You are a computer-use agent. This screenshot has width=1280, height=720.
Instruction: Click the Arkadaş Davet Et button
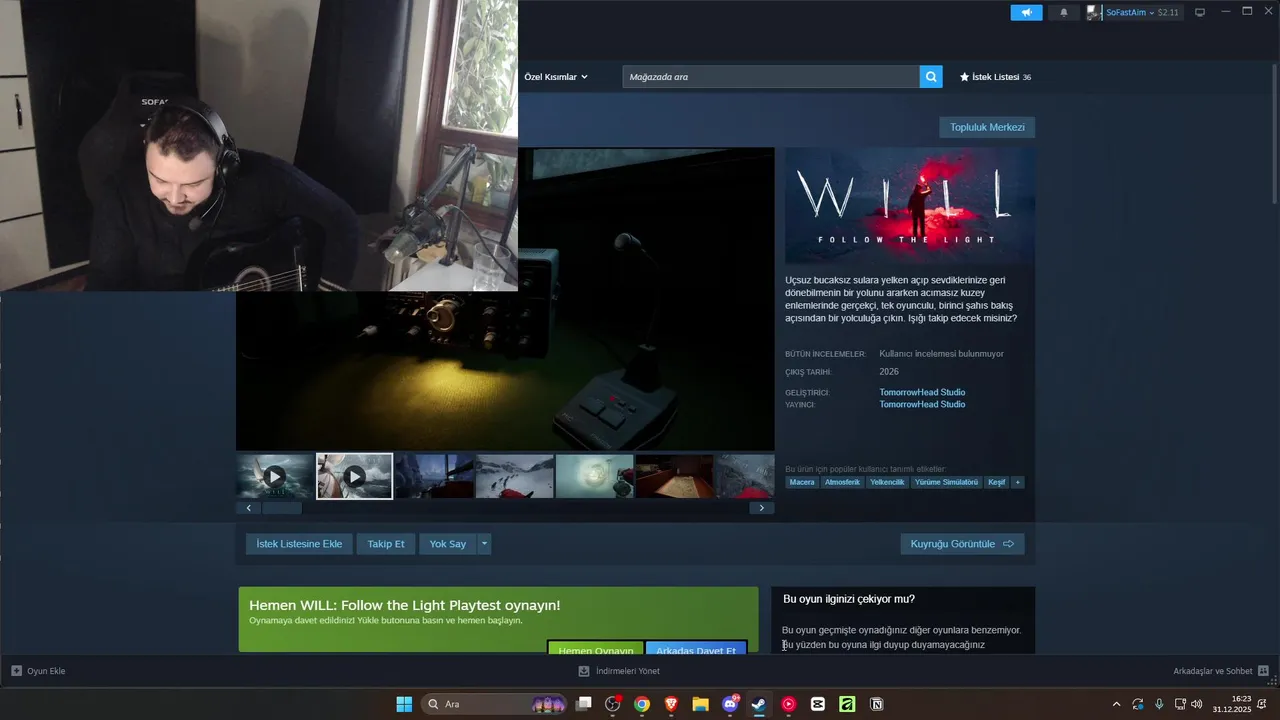[x=696, y=648]
